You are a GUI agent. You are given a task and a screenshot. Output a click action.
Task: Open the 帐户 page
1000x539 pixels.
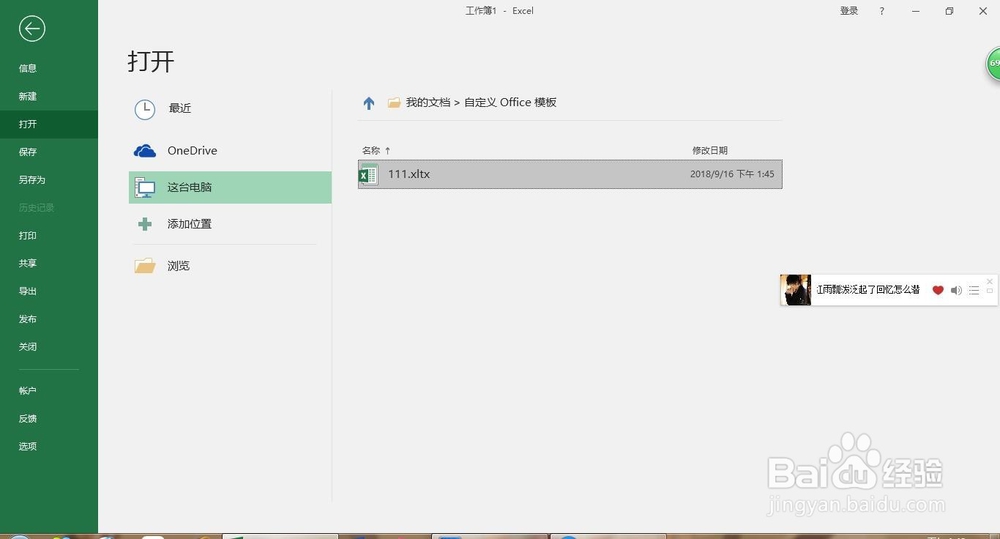(27, 390)
